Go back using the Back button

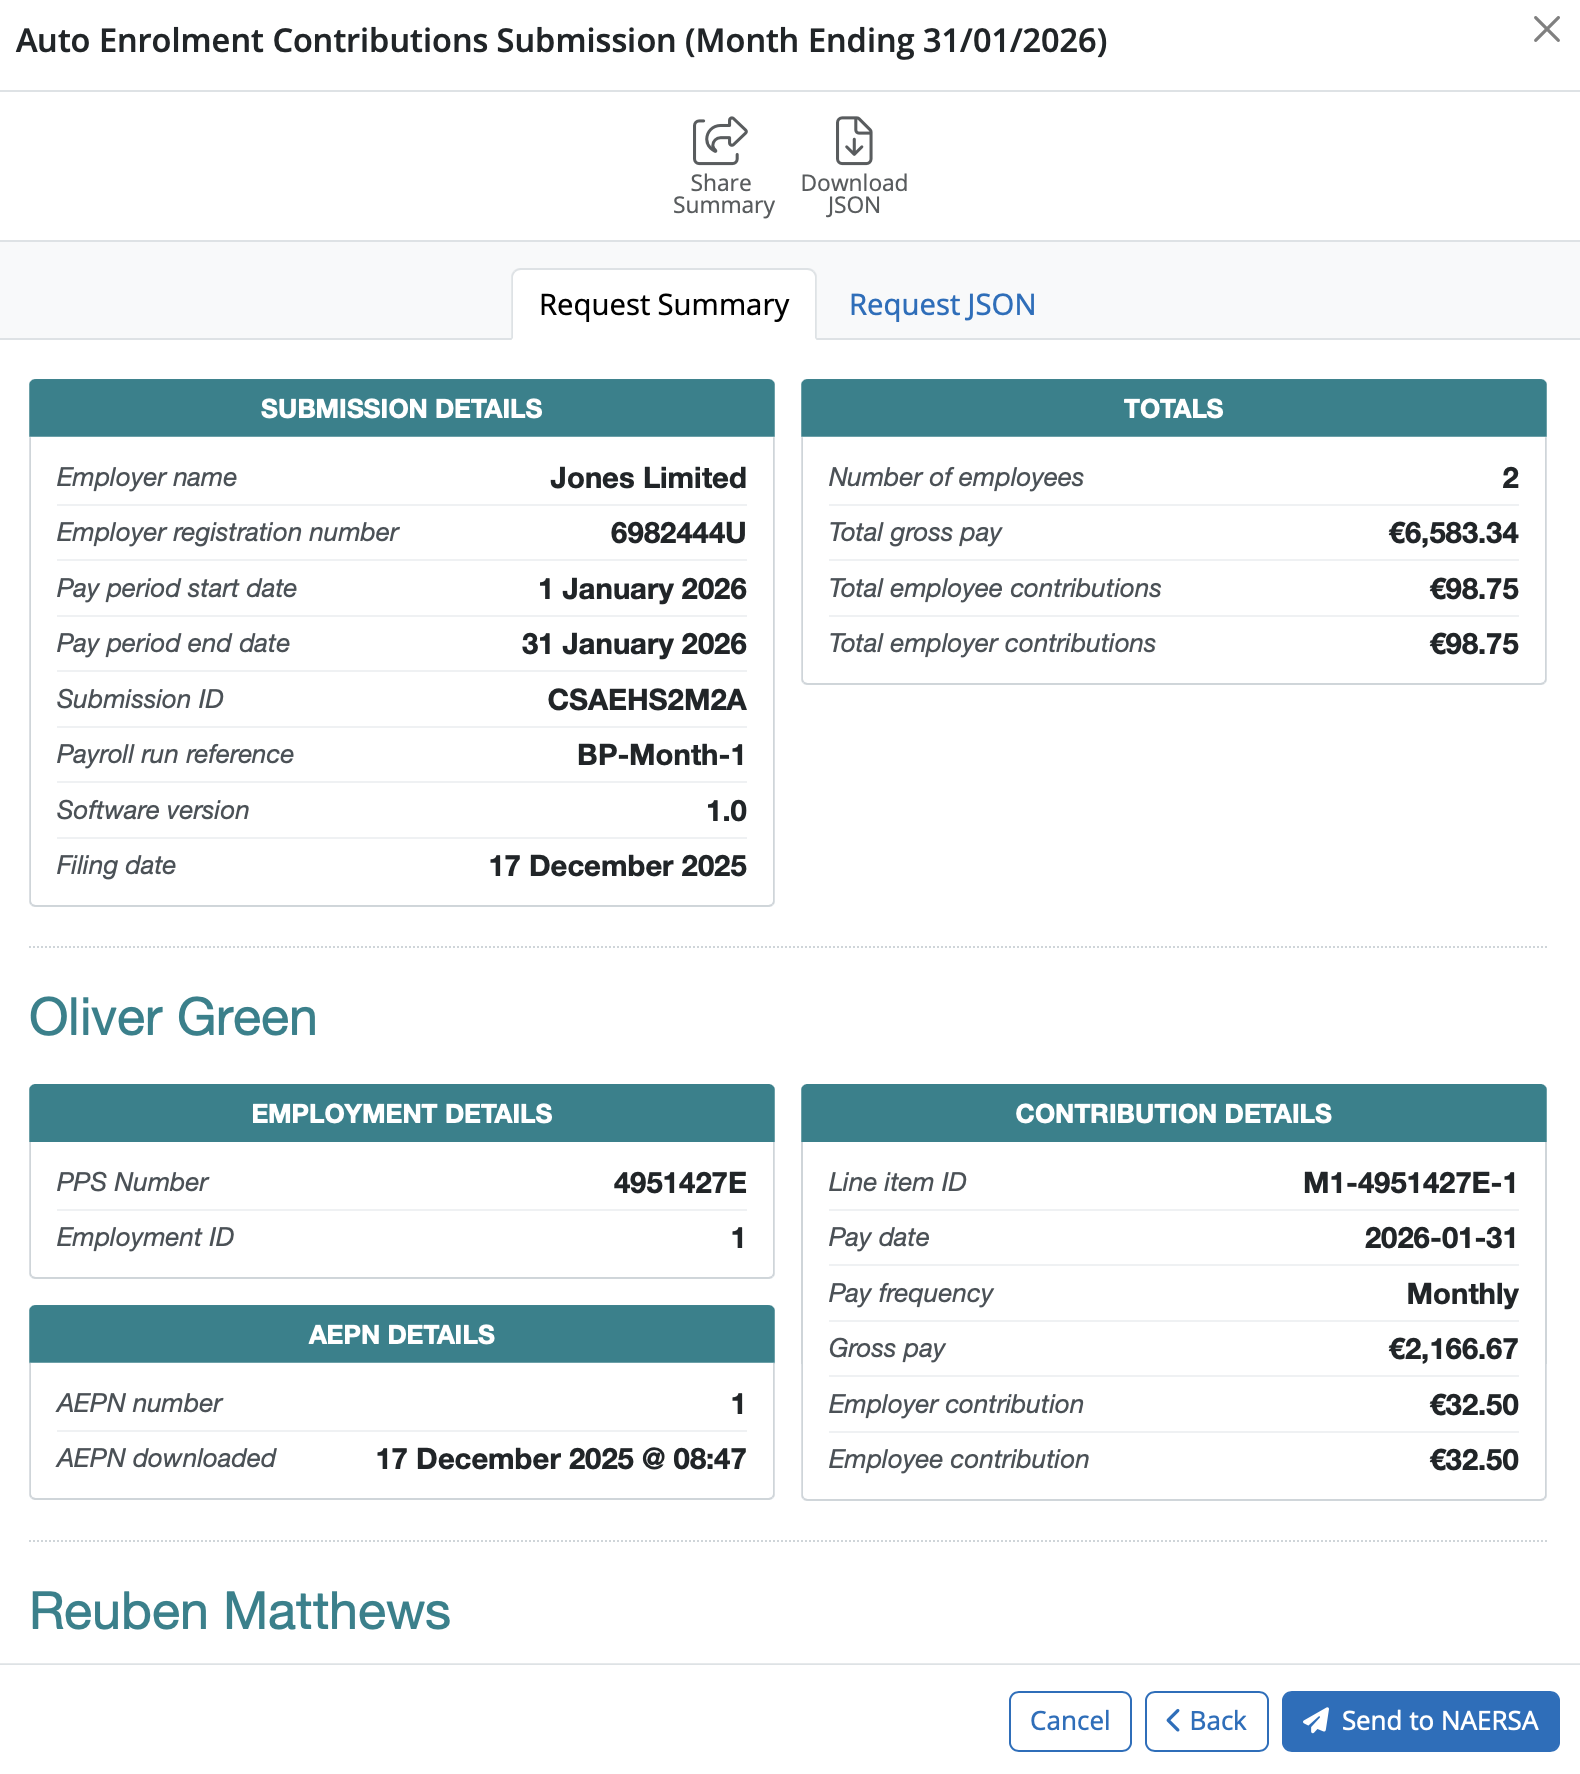[x=1206, y=1721]
